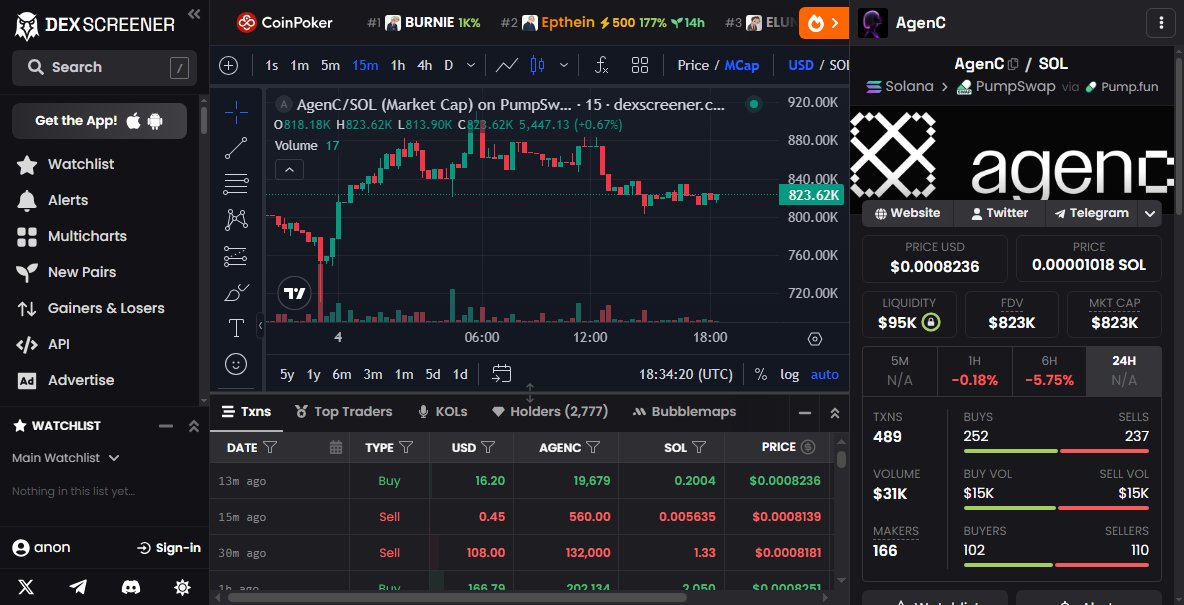Viewport: 1184px width, 605px height.
Task: Collapse the sidebar with the double-chevron icon
Action: point(194,14)
